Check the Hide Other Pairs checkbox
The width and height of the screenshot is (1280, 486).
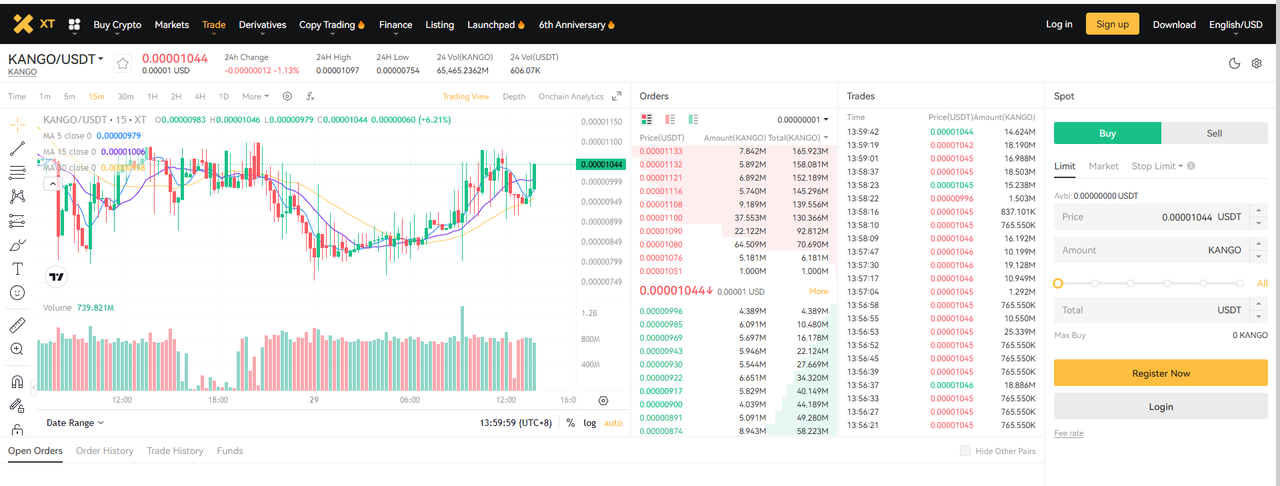click(965, 451)
